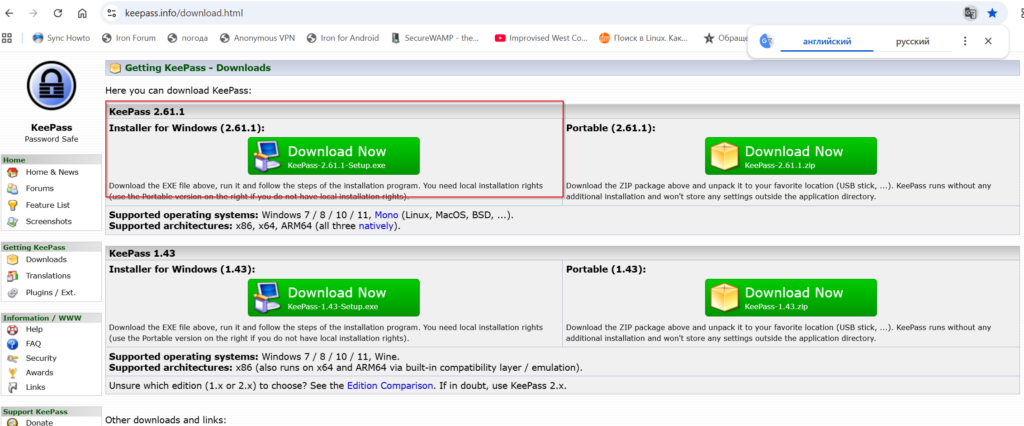Click the KeePass padlock logo
This screenshot has height=426, width=1024.
pos(52,86)
